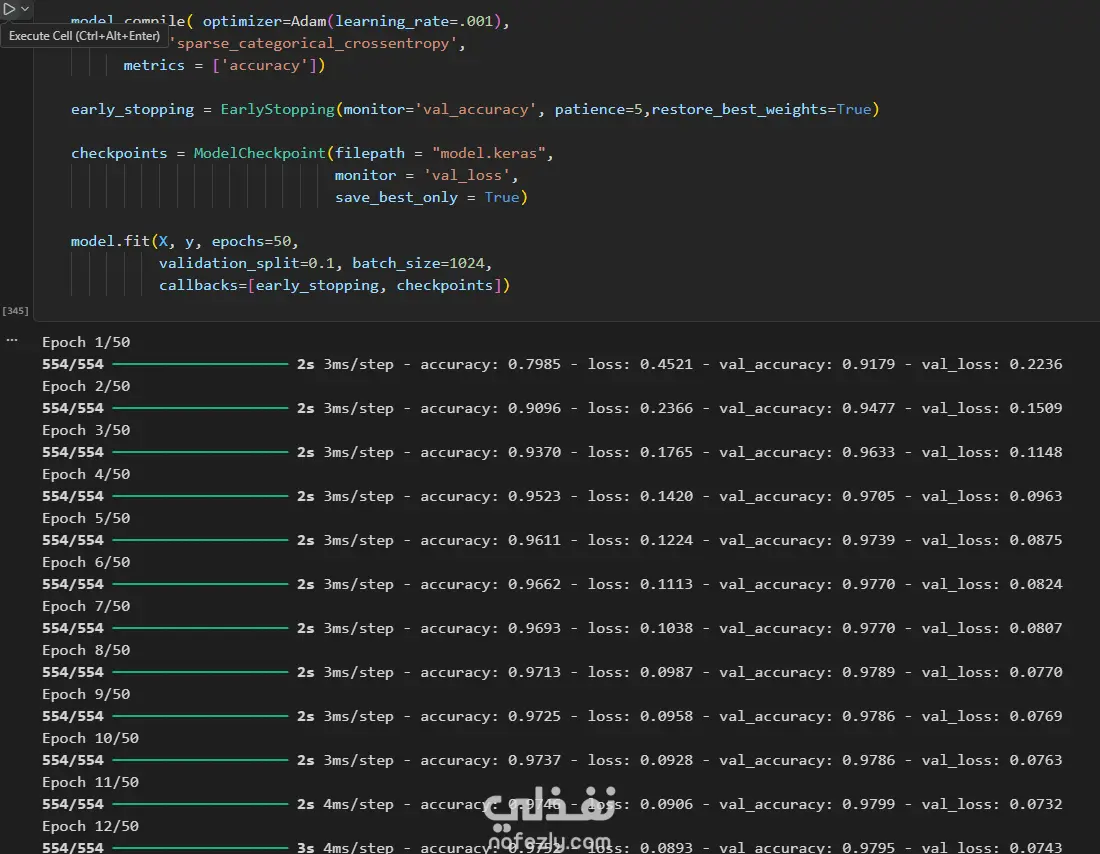Click the 'Epoch 8/50' output line
1100x854 pixels.
(86, 650)
